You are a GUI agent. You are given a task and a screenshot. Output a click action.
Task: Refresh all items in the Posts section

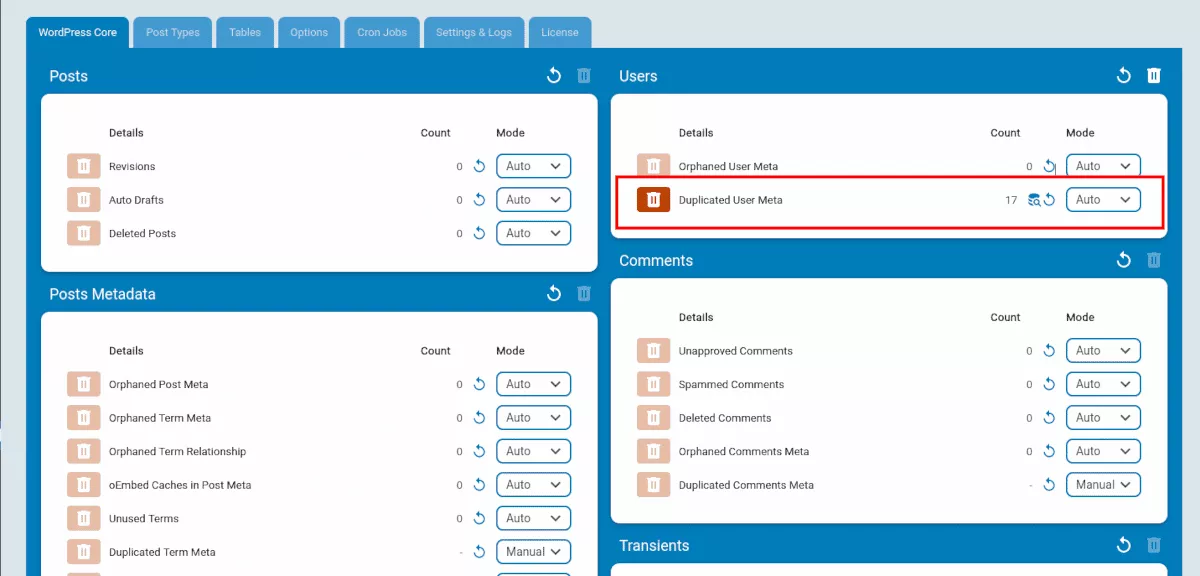[x=554, y=76]
